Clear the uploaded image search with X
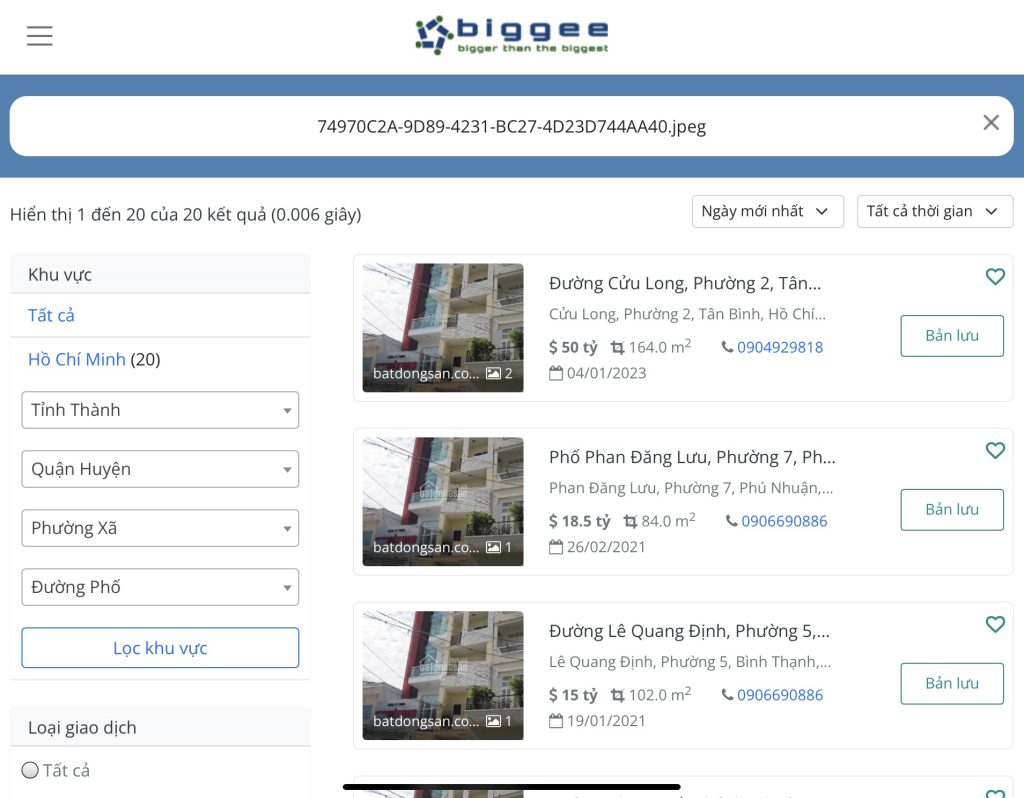This screenshot has width=1024, height=798. pyautogui.click(x=990, y=123)
